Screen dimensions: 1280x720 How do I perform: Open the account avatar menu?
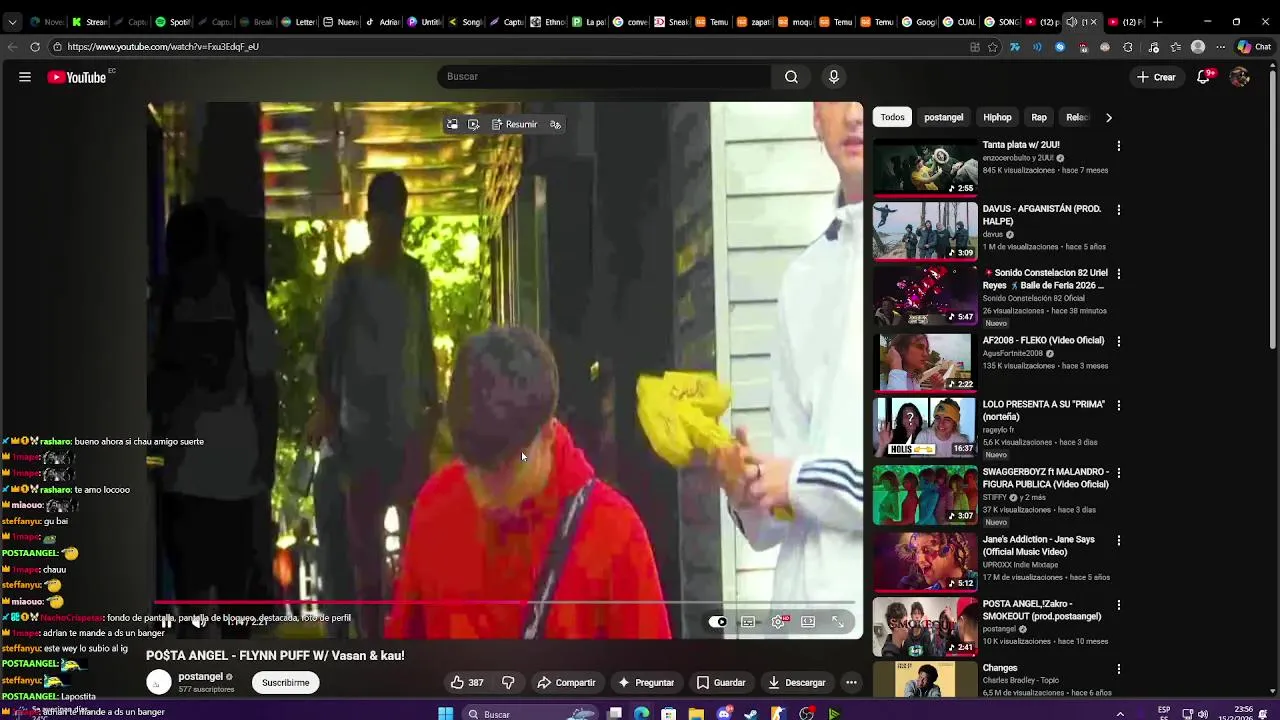(1240, 77)
